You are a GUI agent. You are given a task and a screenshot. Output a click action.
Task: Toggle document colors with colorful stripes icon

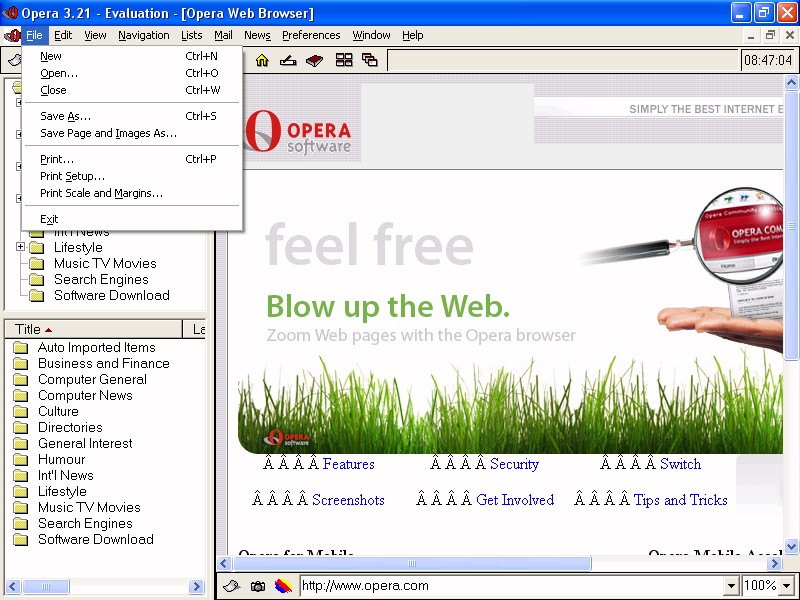pos(283,586)
